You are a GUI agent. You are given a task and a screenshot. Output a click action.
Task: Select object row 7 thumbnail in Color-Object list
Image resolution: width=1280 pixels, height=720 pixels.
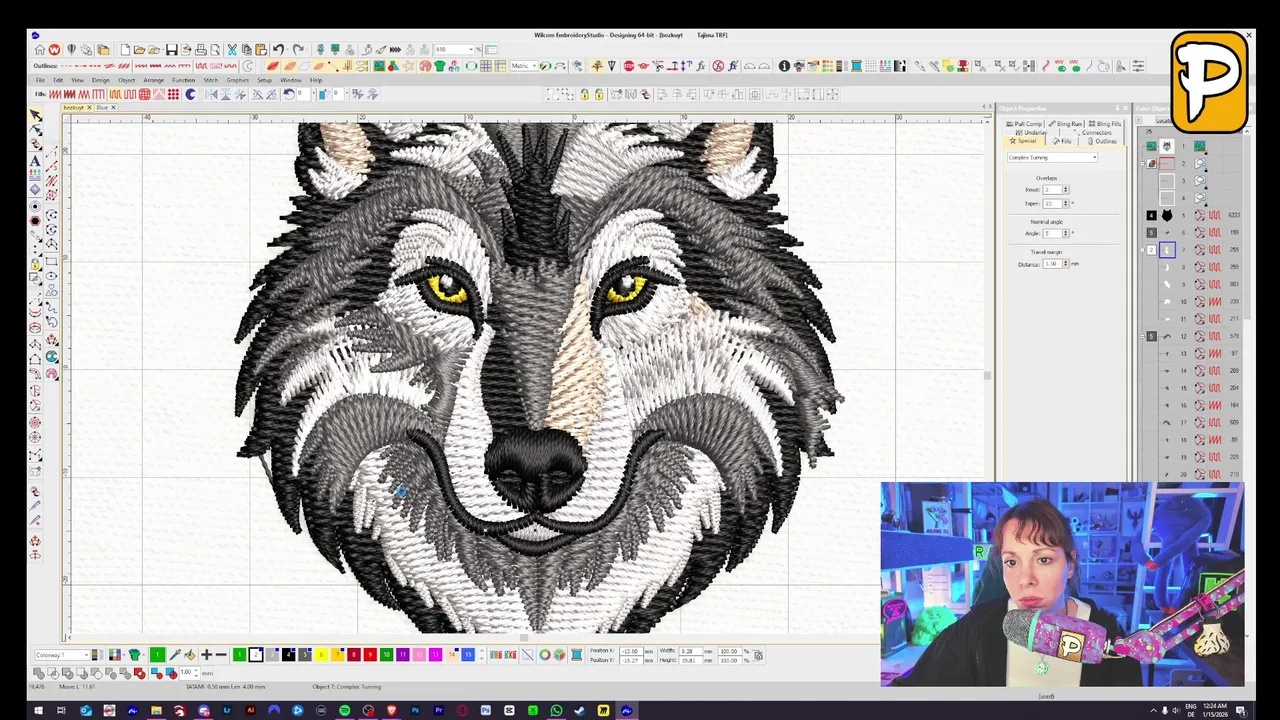(1167, 250)
